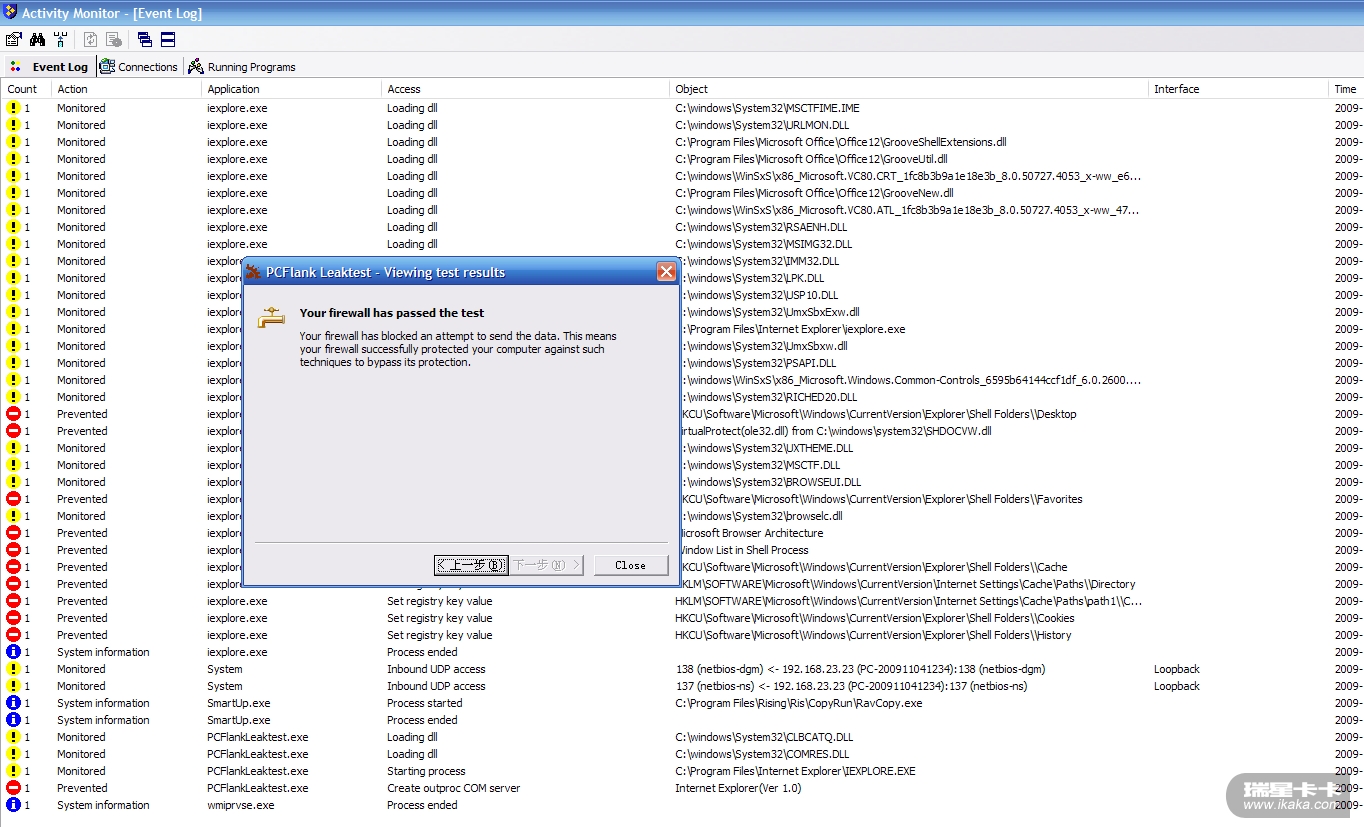
Task: Open the Connections tab
Action: point(139,67)
